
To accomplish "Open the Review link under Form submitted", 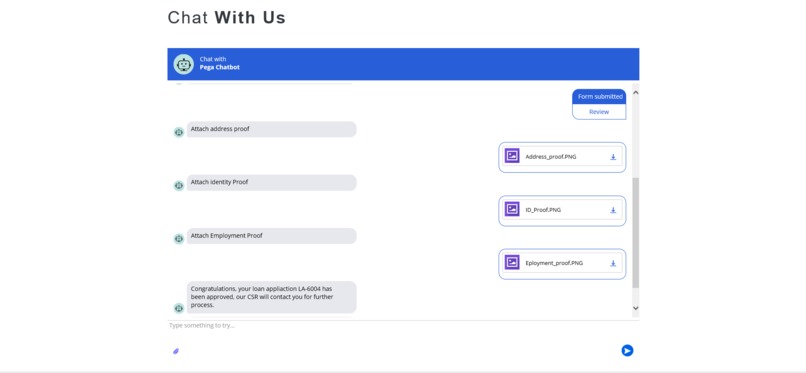I will click(599, 112).
